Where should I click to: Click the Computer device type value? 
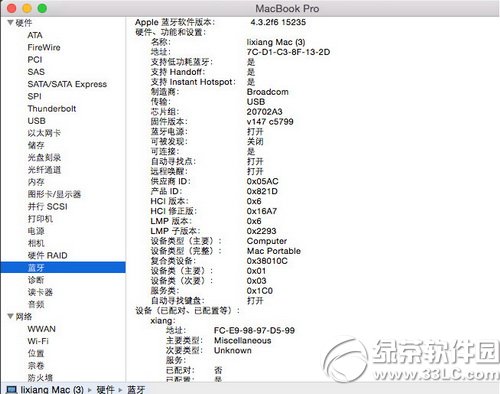(x=267, y=241)
